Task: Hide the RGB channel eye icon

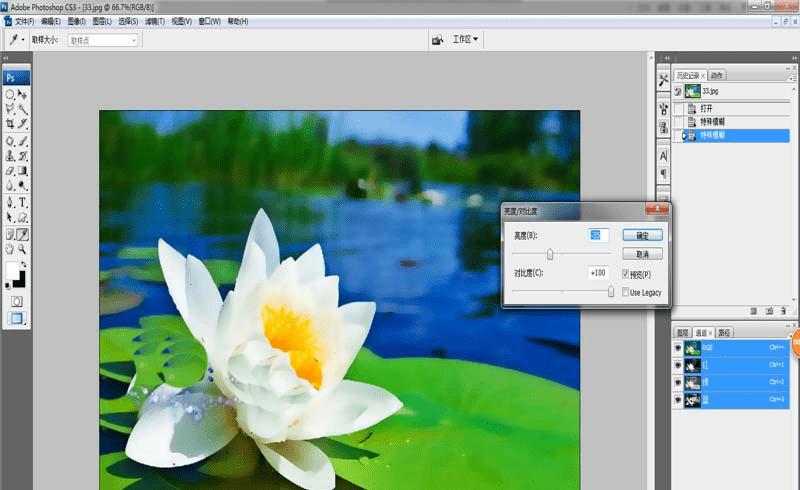Action: pyautogui.click(x=678, y=348)
